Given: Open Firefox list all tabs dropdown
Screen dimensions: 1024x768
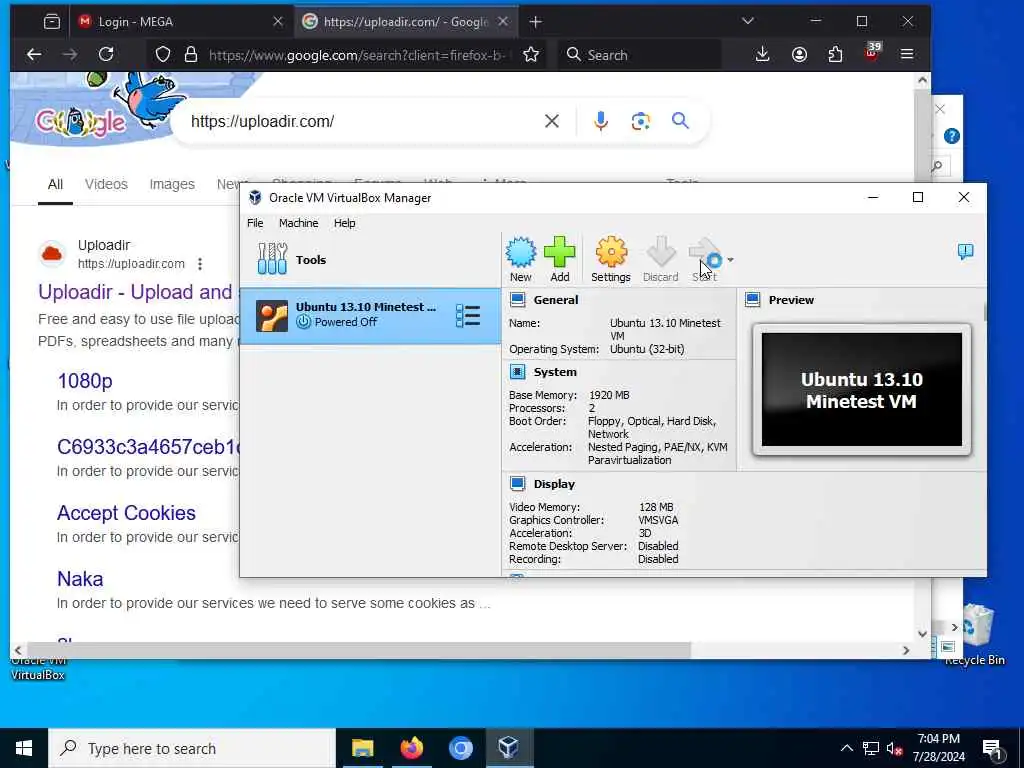Looking at the screenshot, I should 748,22.
